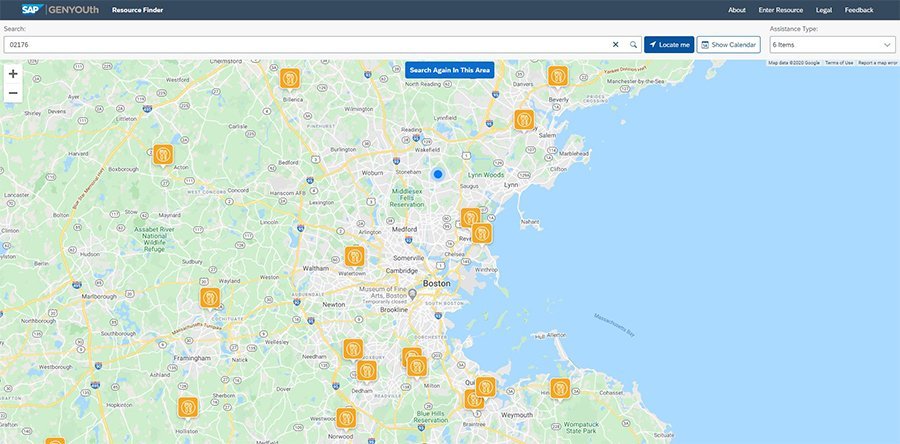Click the Locate me button

669,45
